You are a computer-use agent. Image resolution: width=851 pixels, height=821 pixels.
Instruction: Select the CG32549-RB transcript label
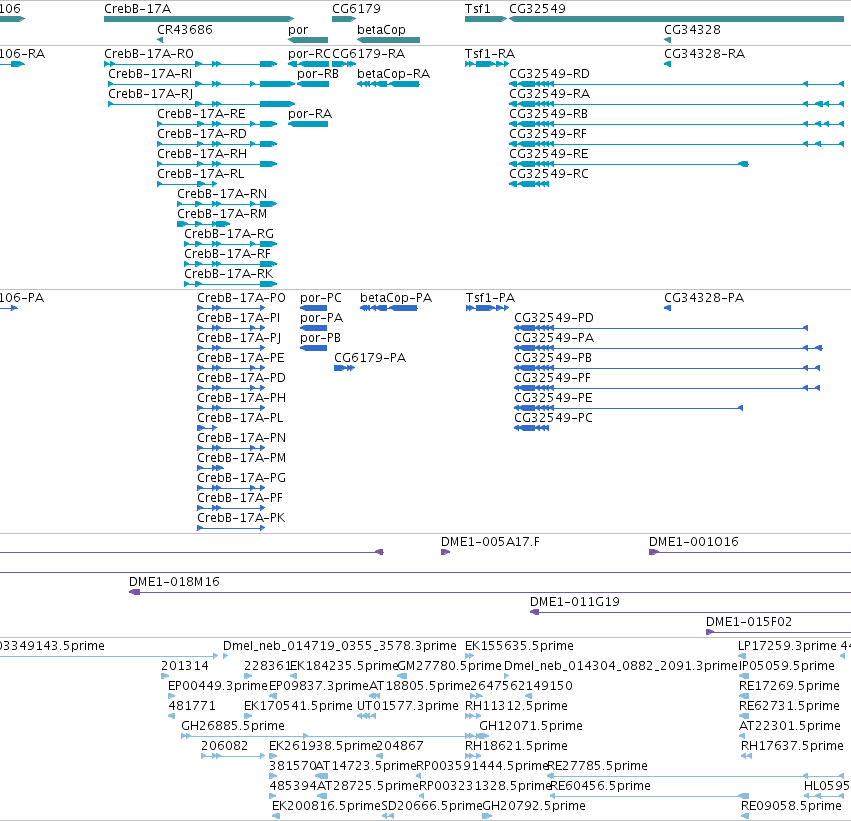point(548,114)
